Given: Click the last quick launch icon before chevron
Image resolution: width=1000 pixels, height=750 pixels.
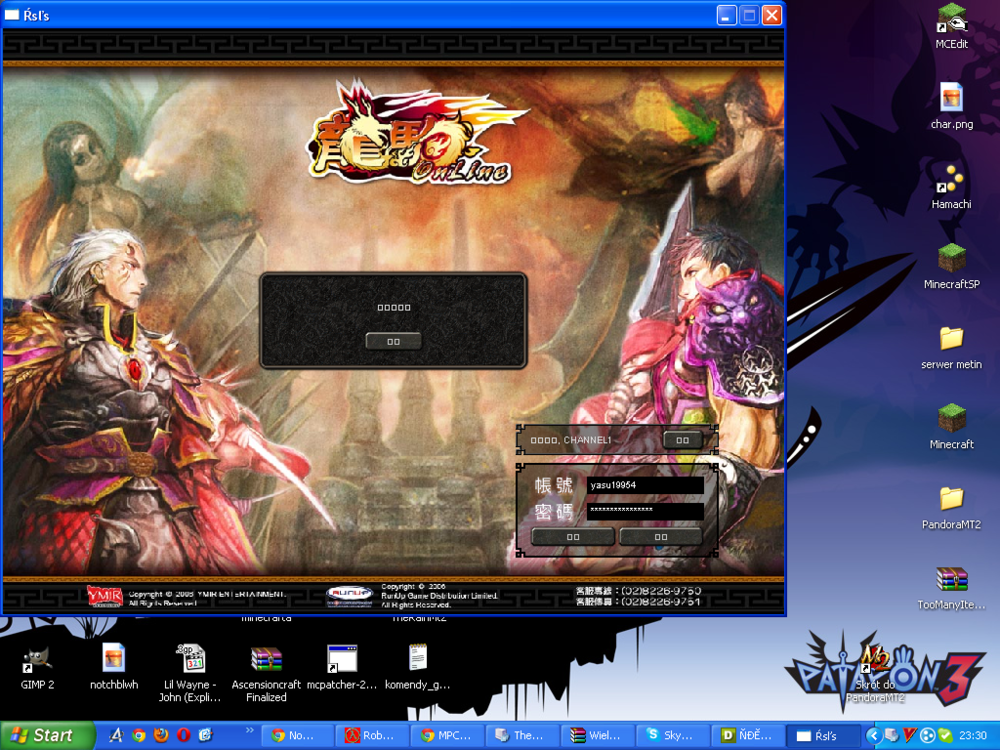Looking at the screenshot, I should coord(205,735).
